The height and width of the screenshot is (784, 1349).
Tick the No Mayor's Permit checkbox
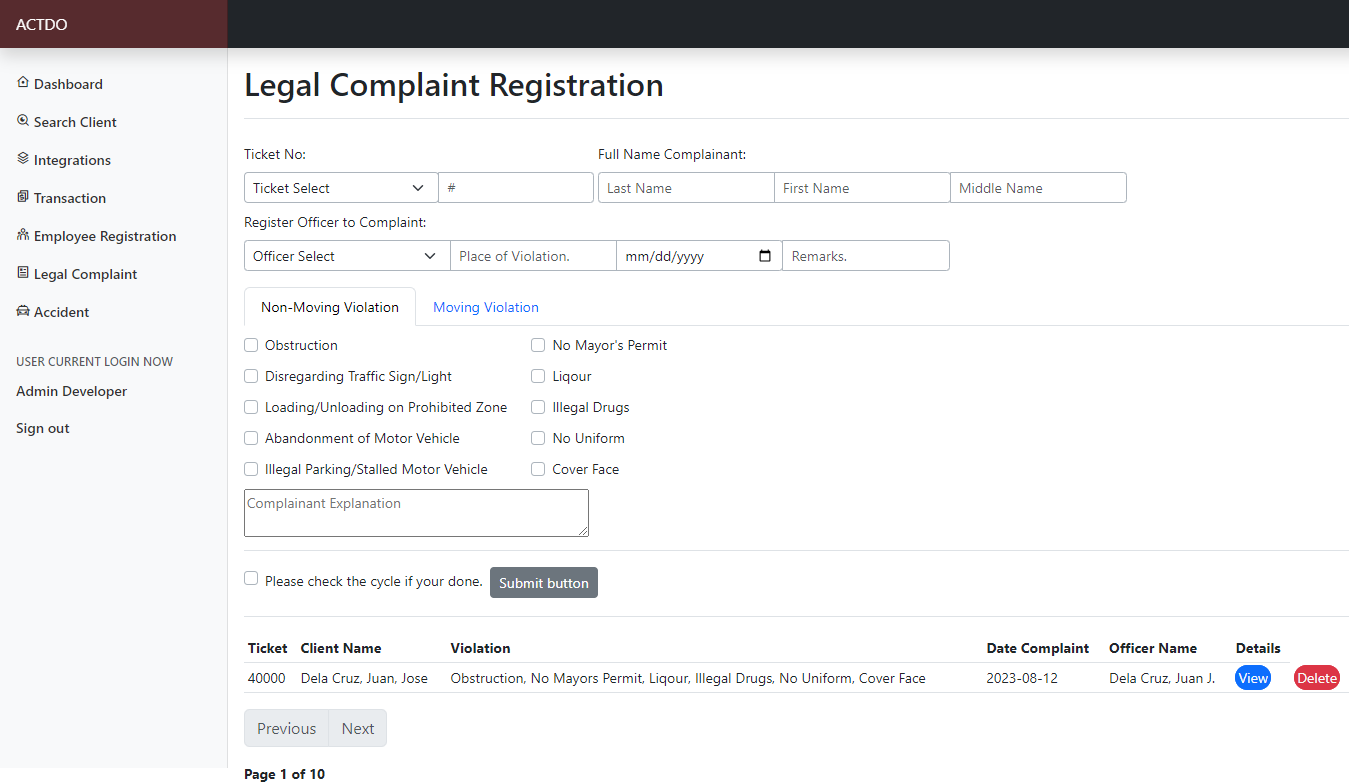pos(538,345)
